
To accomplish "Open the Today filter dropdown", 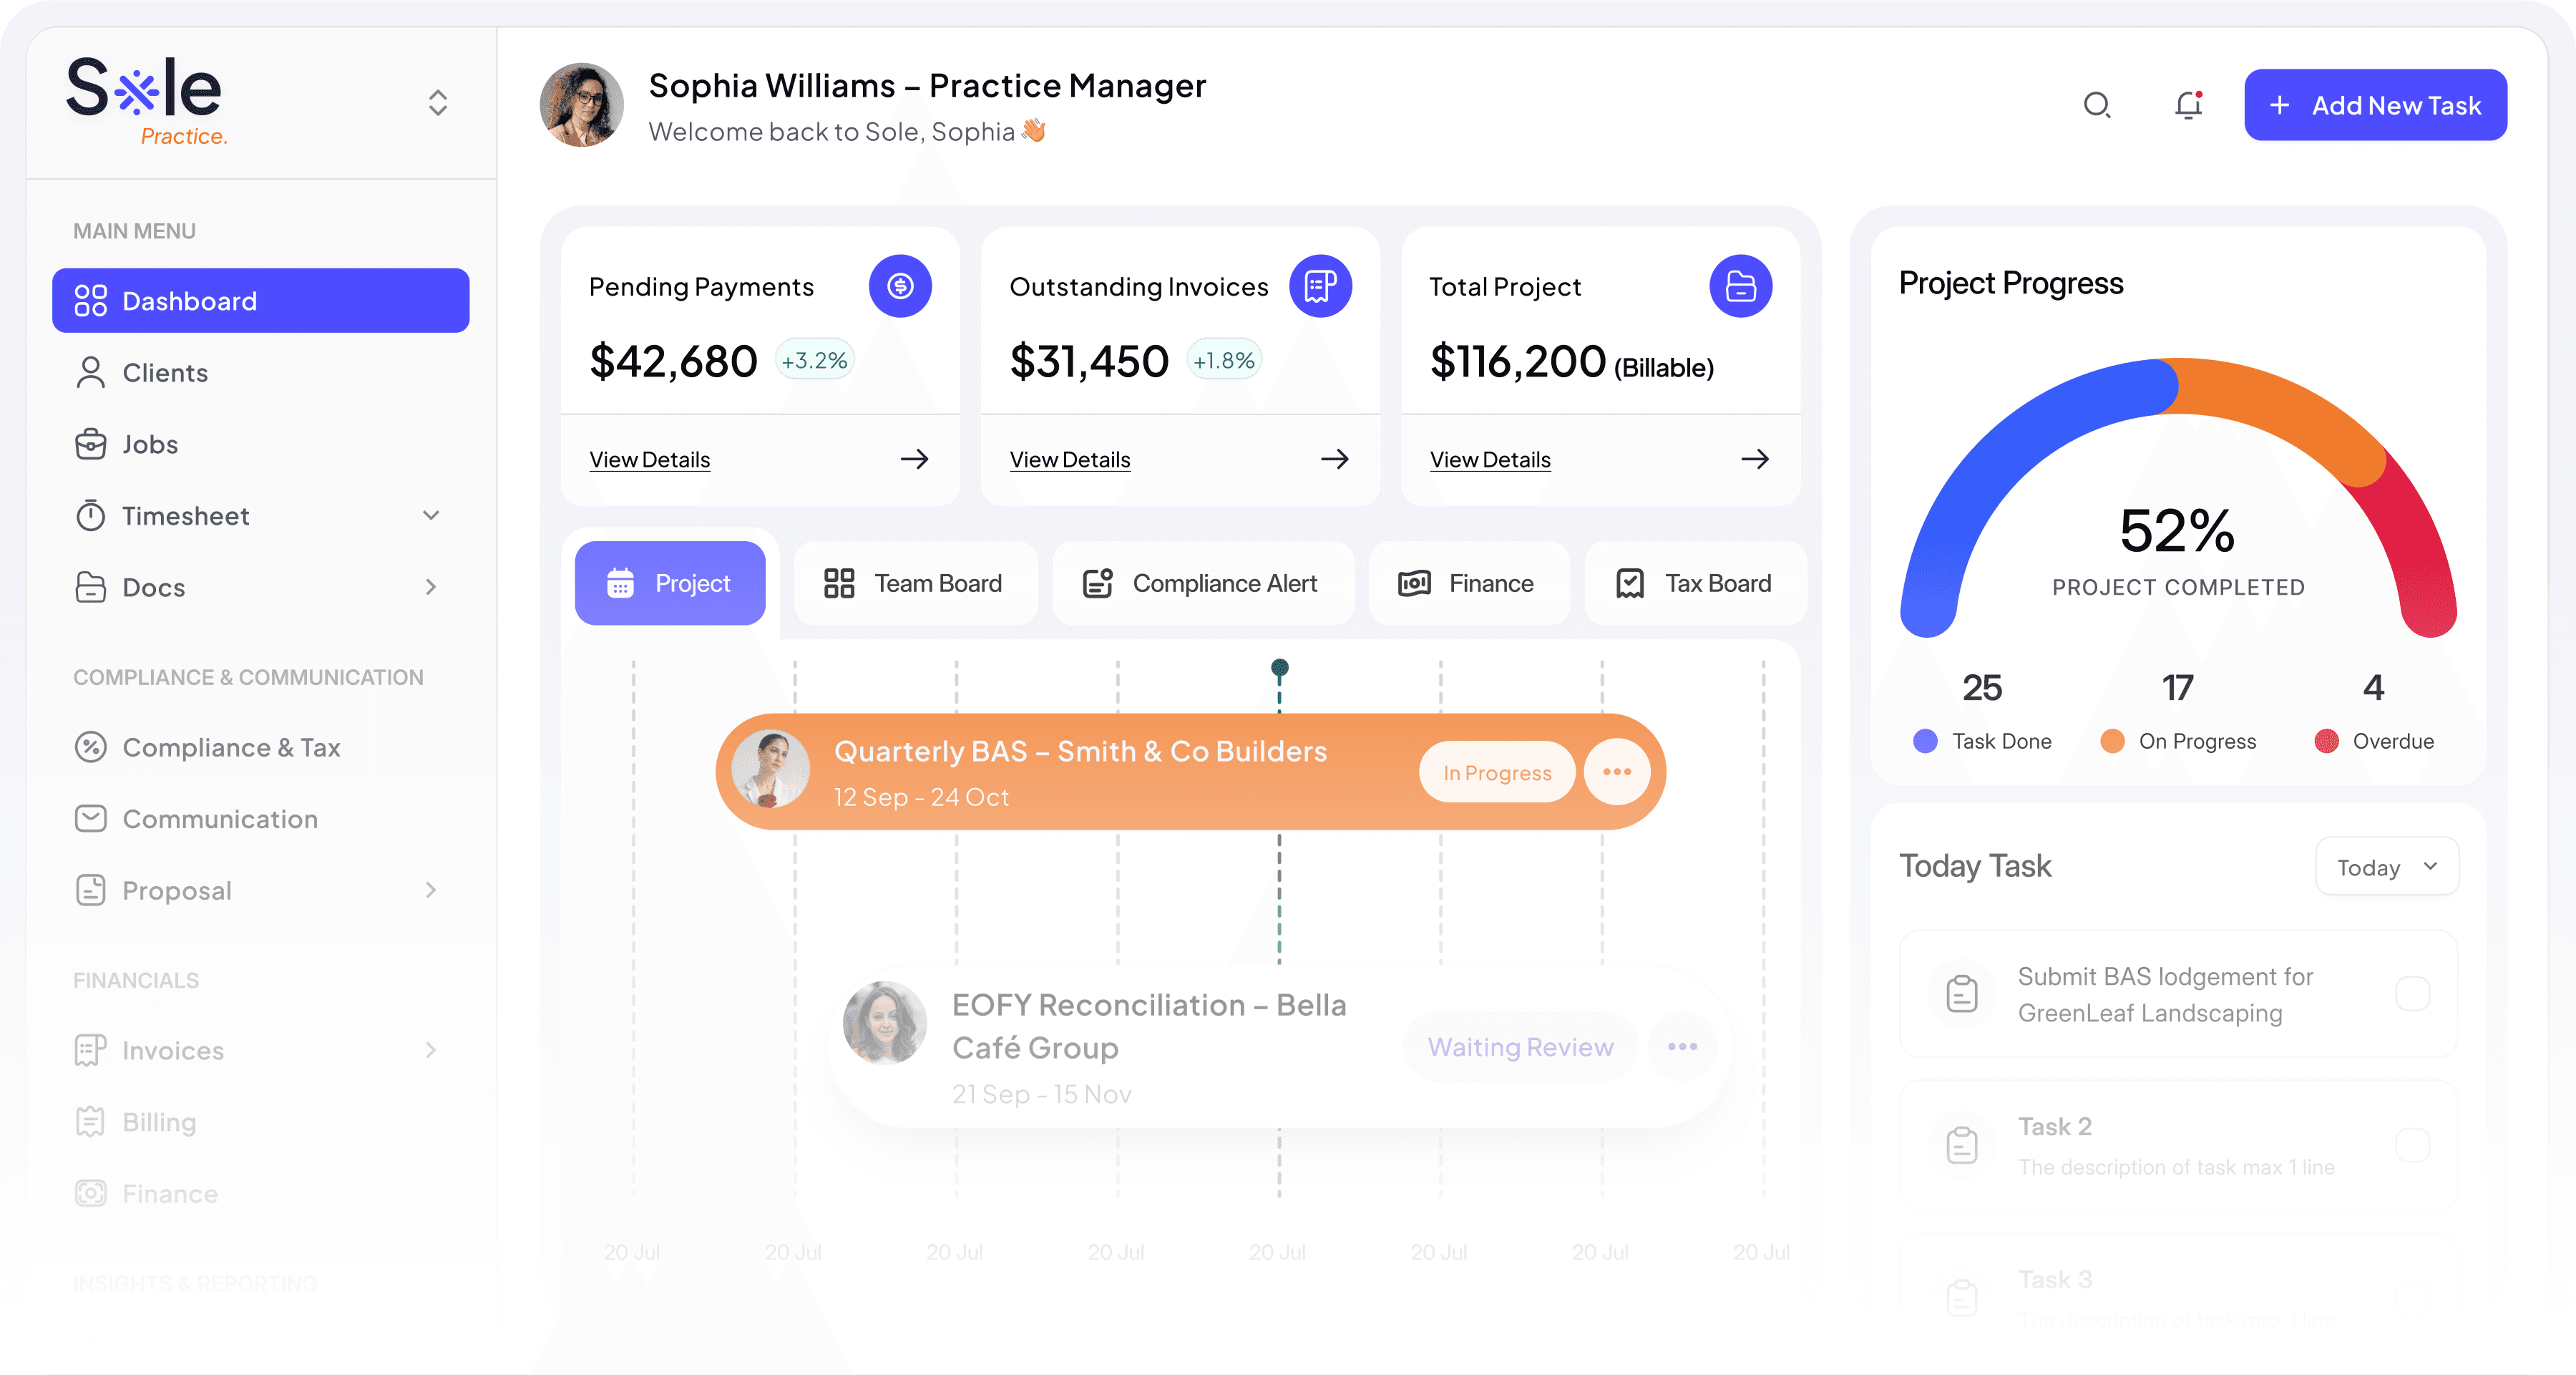I will pyautogui.click(x=2387, y=867).
